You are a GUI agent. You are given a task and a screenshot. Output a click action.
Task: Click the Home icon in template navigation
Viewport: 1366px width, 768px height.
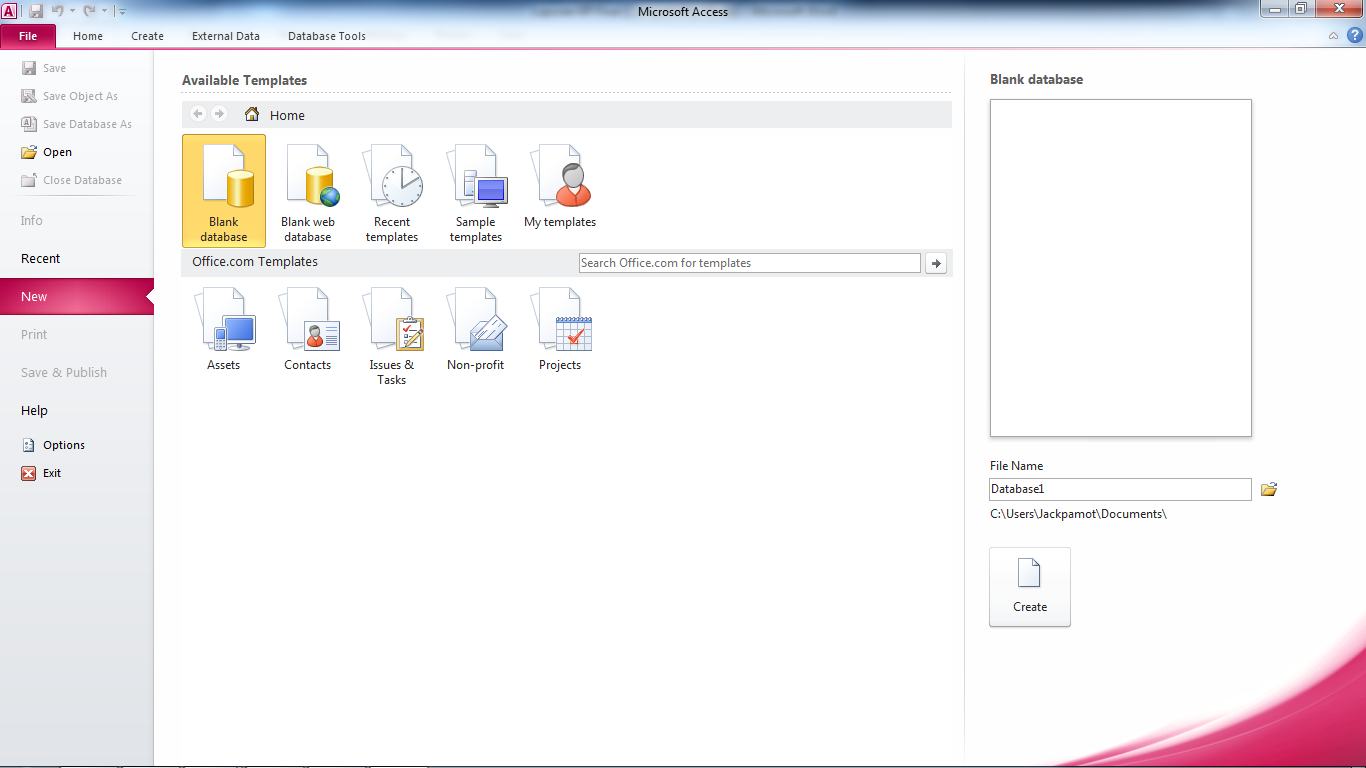(252, 114)
